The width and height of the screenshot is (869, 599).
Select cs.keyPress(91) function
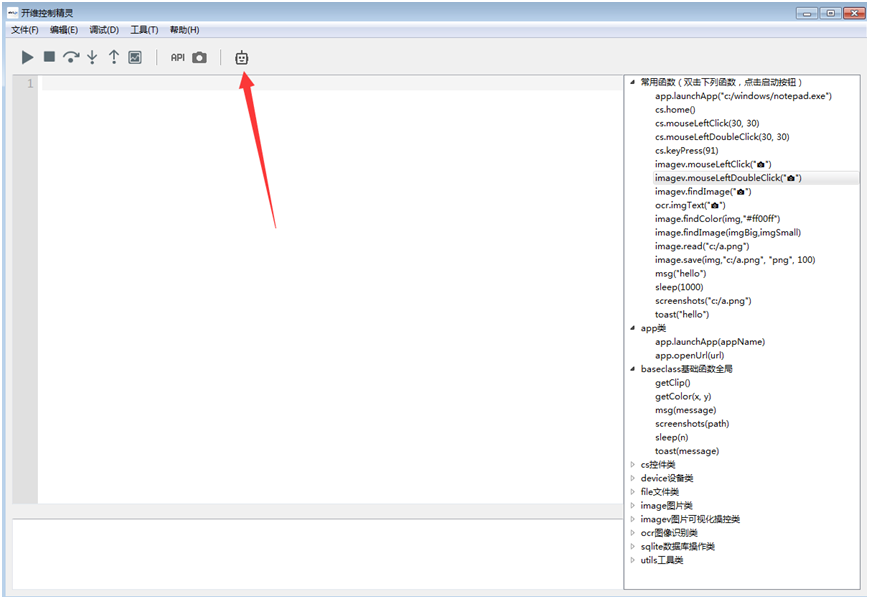coord(687,151)
